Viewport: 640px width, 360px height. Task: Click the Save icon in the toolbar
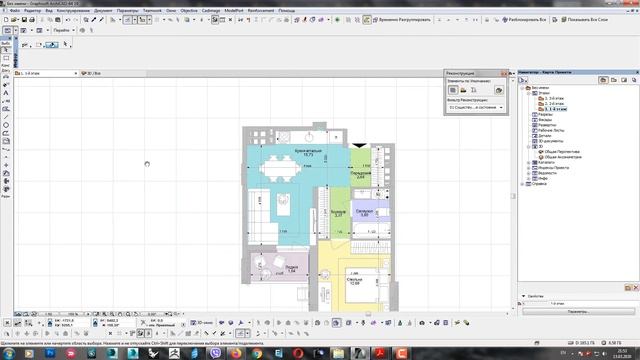[x=24, y=20]
